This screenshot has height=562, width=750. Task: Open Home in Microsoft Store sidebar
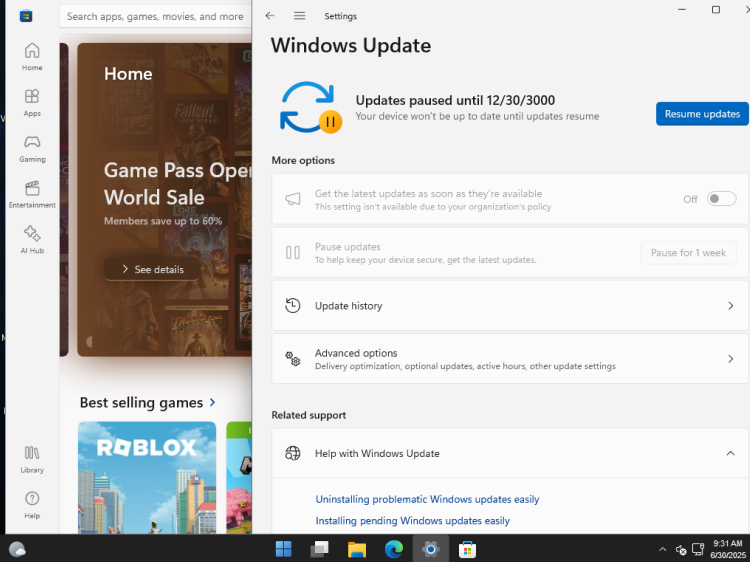pos(32,56)
